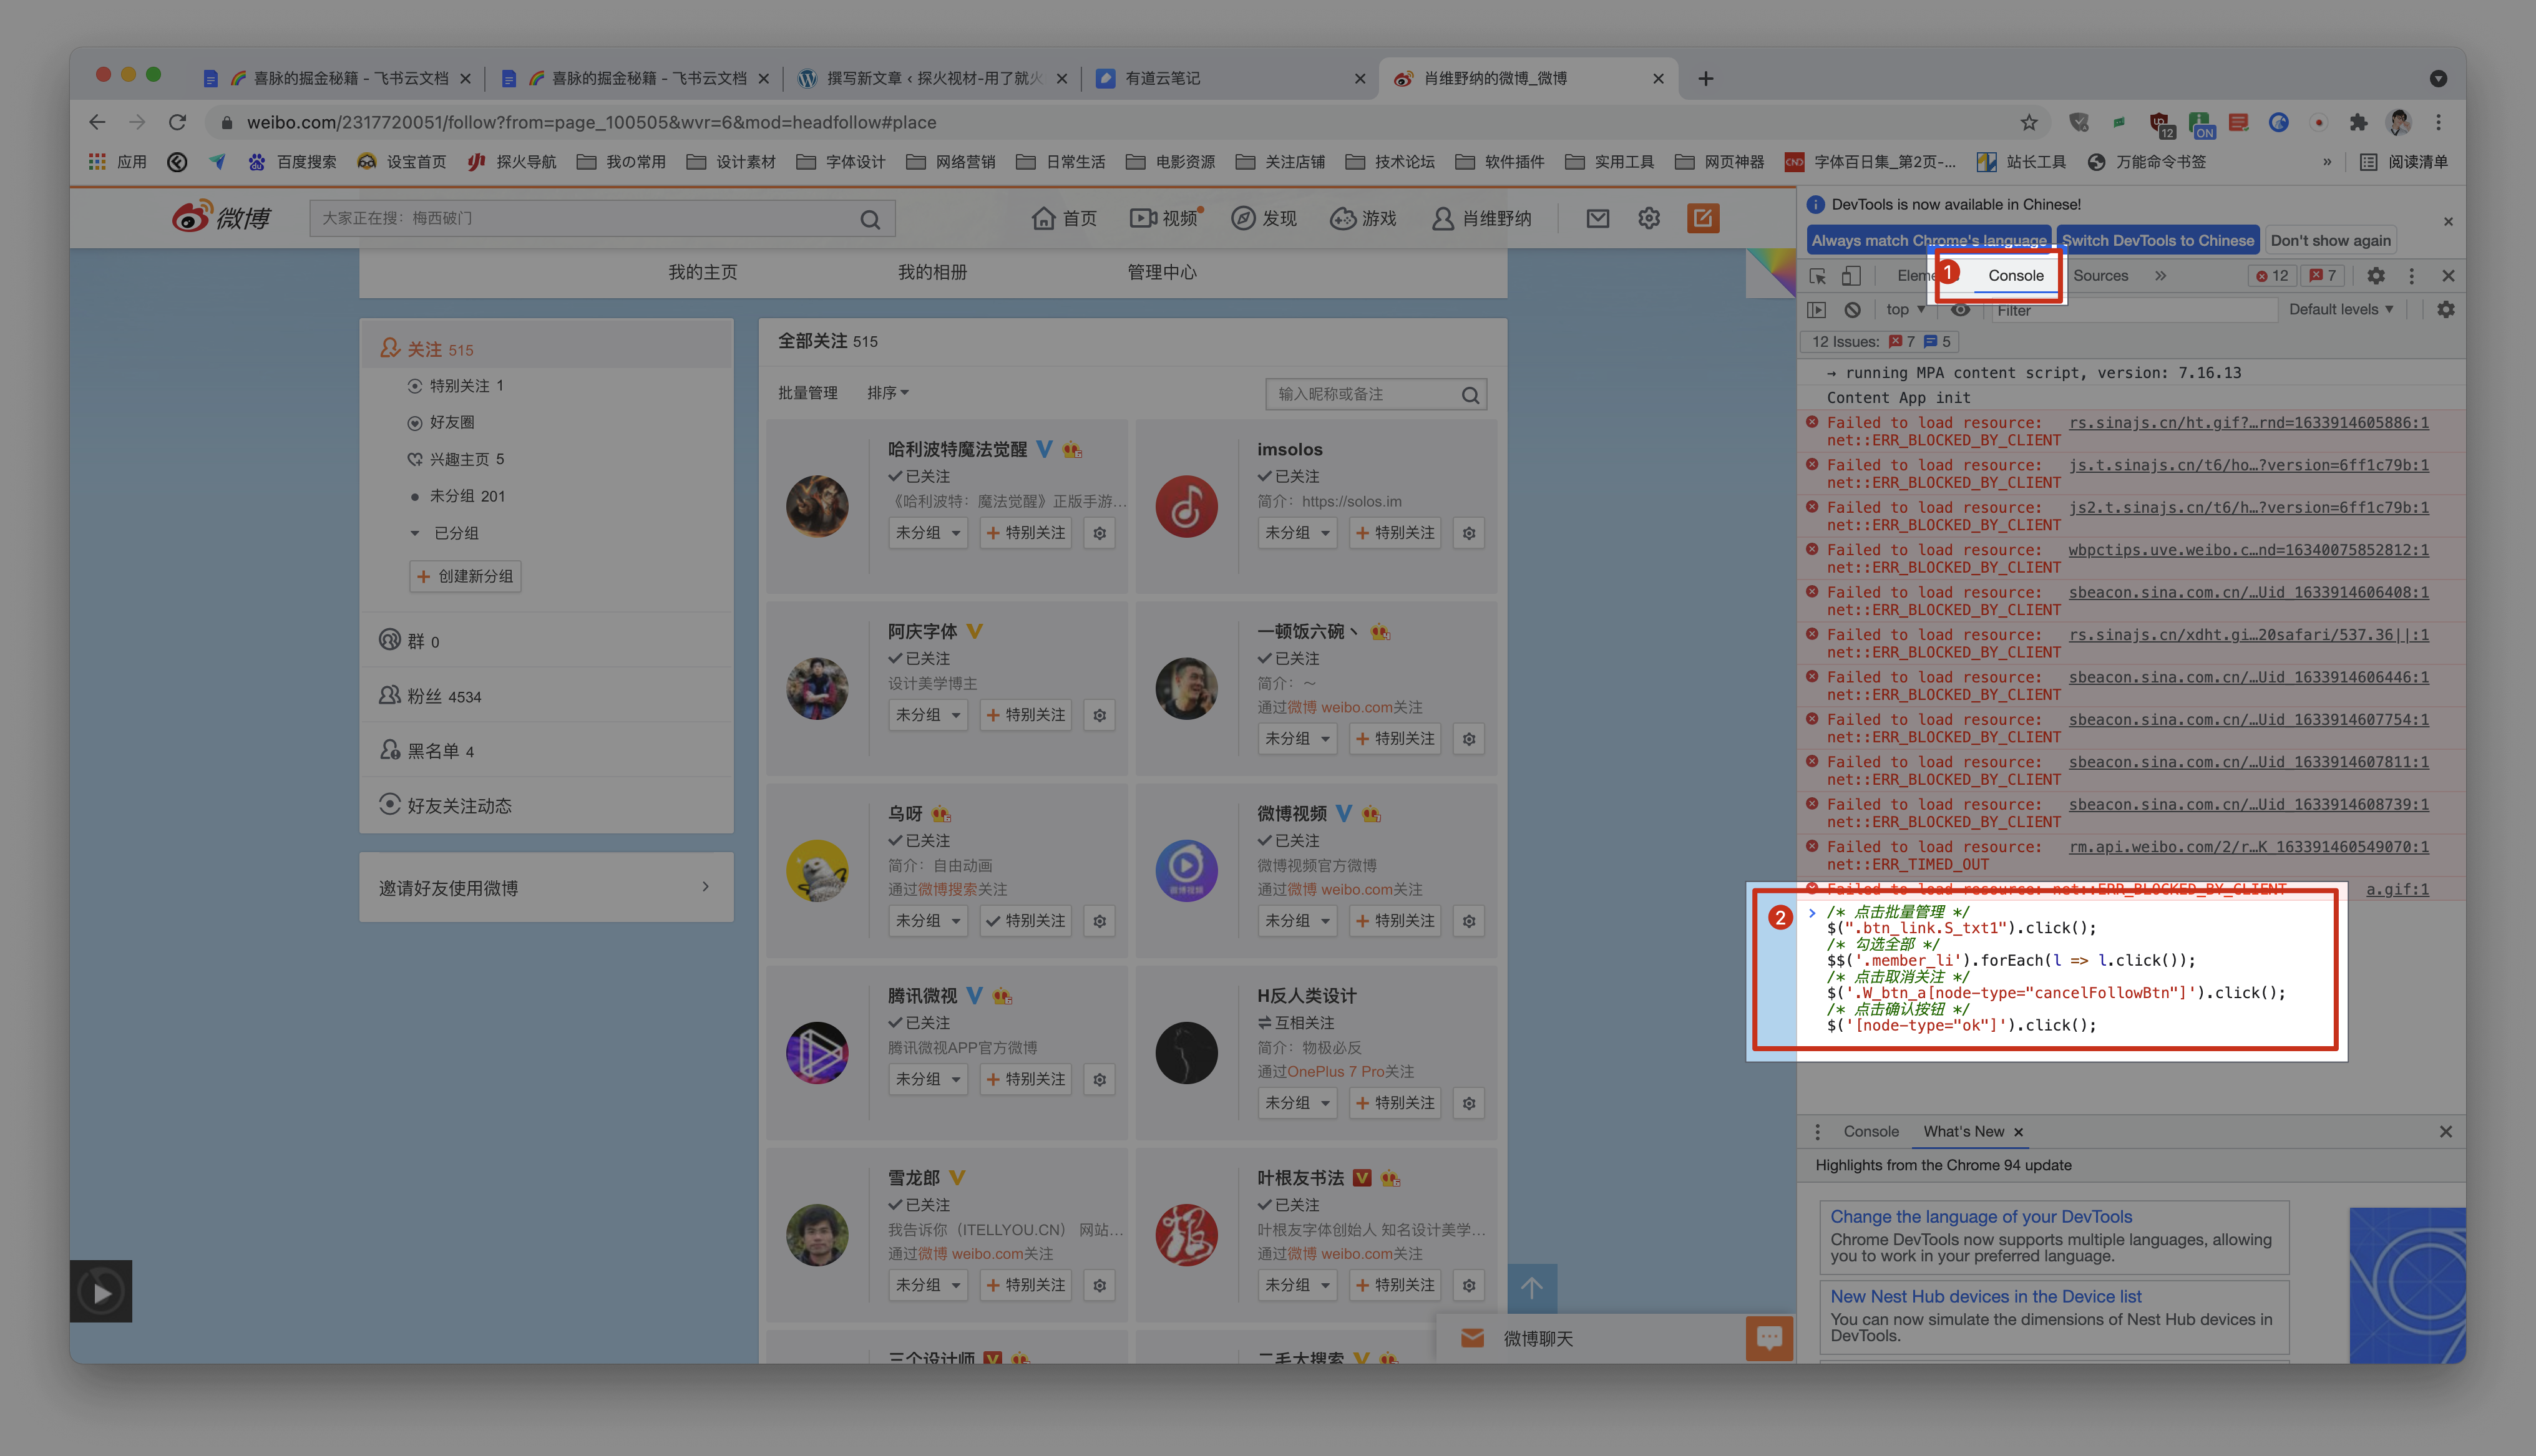Add 微博视频 to 特别关注
This screenshot has height=1456, width=2536.
1395,921
